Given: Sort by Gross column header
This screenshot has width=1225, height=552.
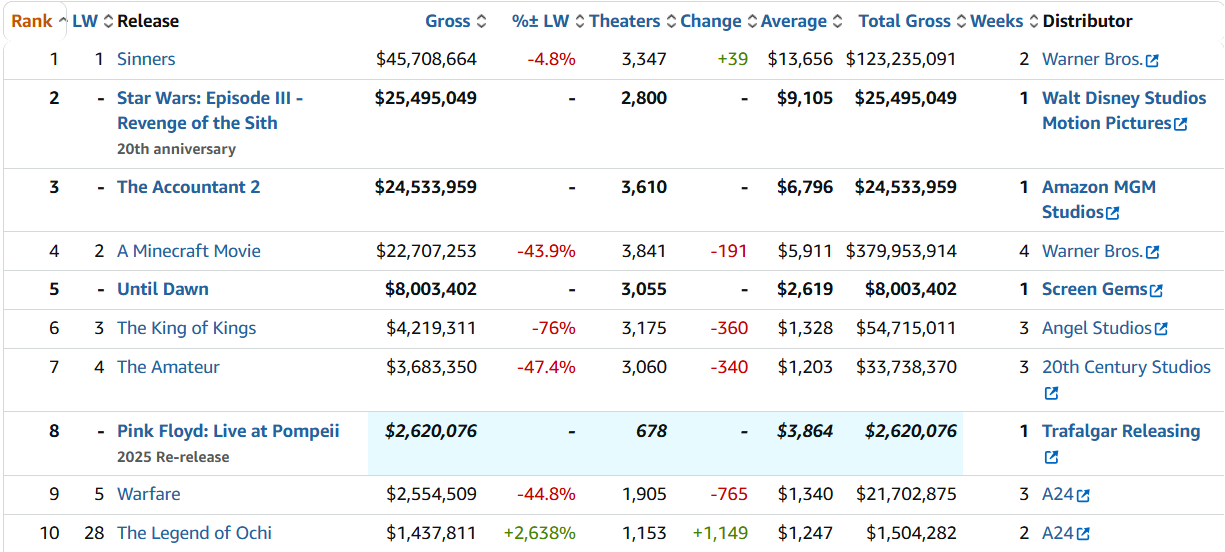Looking at the screenshot, I should point(448,21).
